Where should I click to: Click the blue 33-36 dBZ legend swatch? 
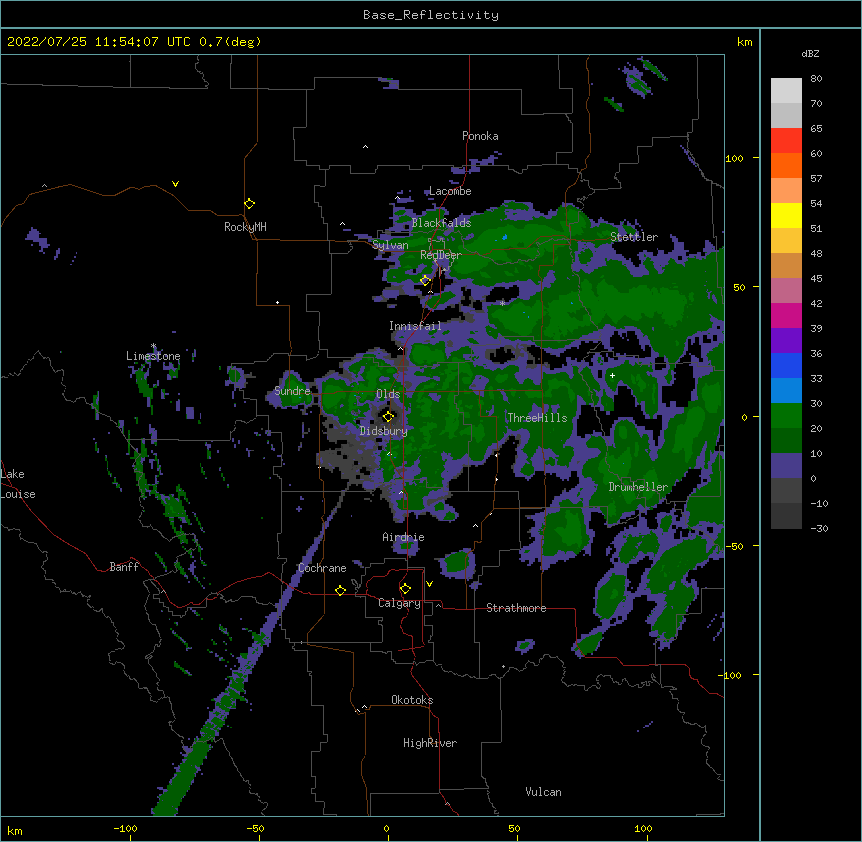[x=786, y=365]
